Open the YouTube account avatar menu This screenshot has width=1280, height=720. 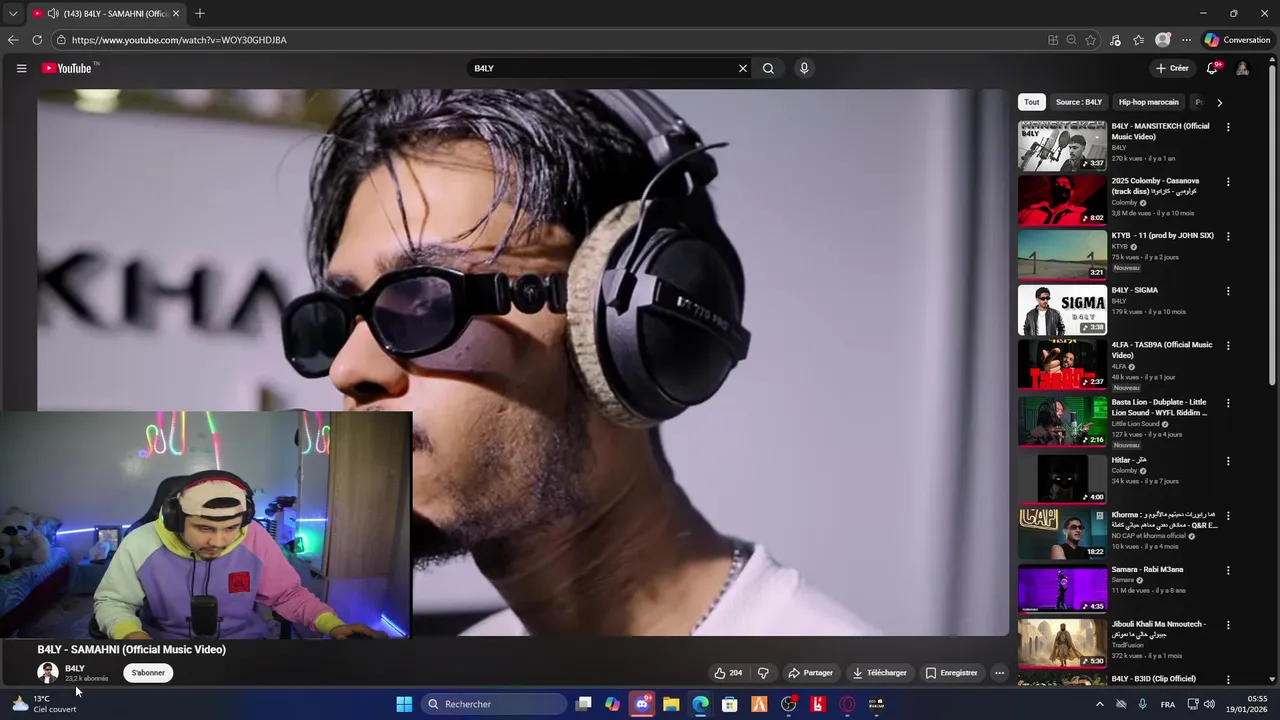(x=1242, y=68)
